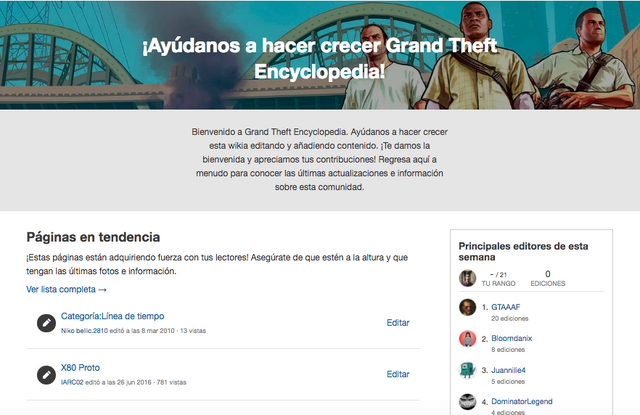Click the Bienvenido welcome paragraph
This screenshot has height=415, width=640.
320,160
